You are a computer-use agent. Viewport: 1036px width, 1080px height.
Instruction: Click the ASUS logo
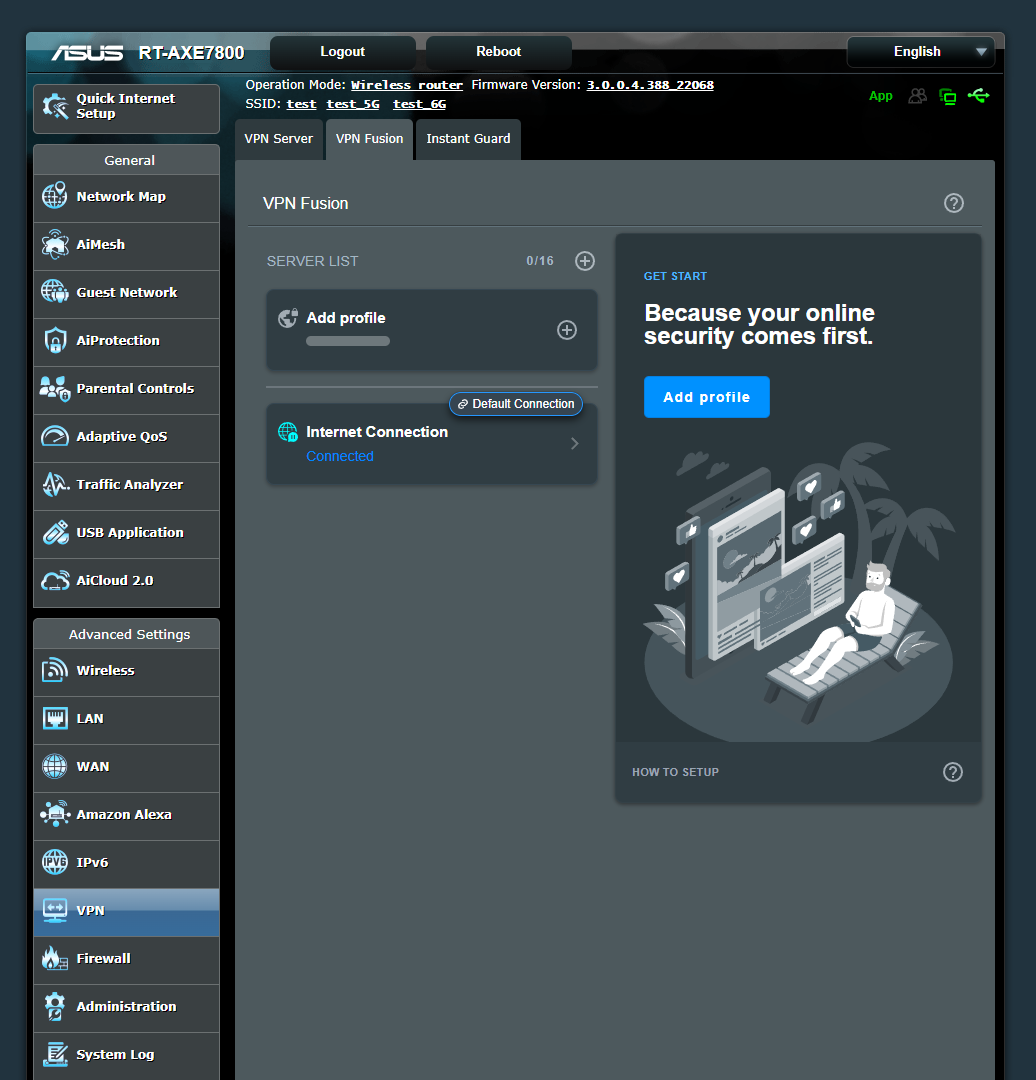[87, 53]
